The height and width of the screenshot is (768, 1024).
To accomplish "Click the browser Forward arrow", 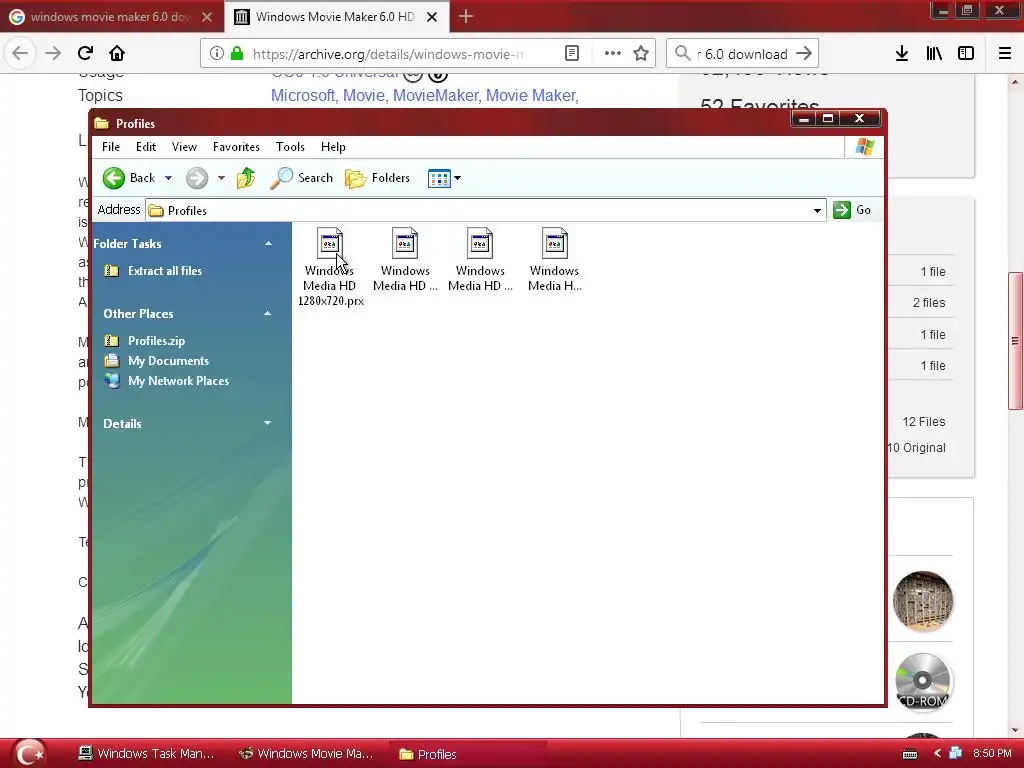I will (53, 54).
